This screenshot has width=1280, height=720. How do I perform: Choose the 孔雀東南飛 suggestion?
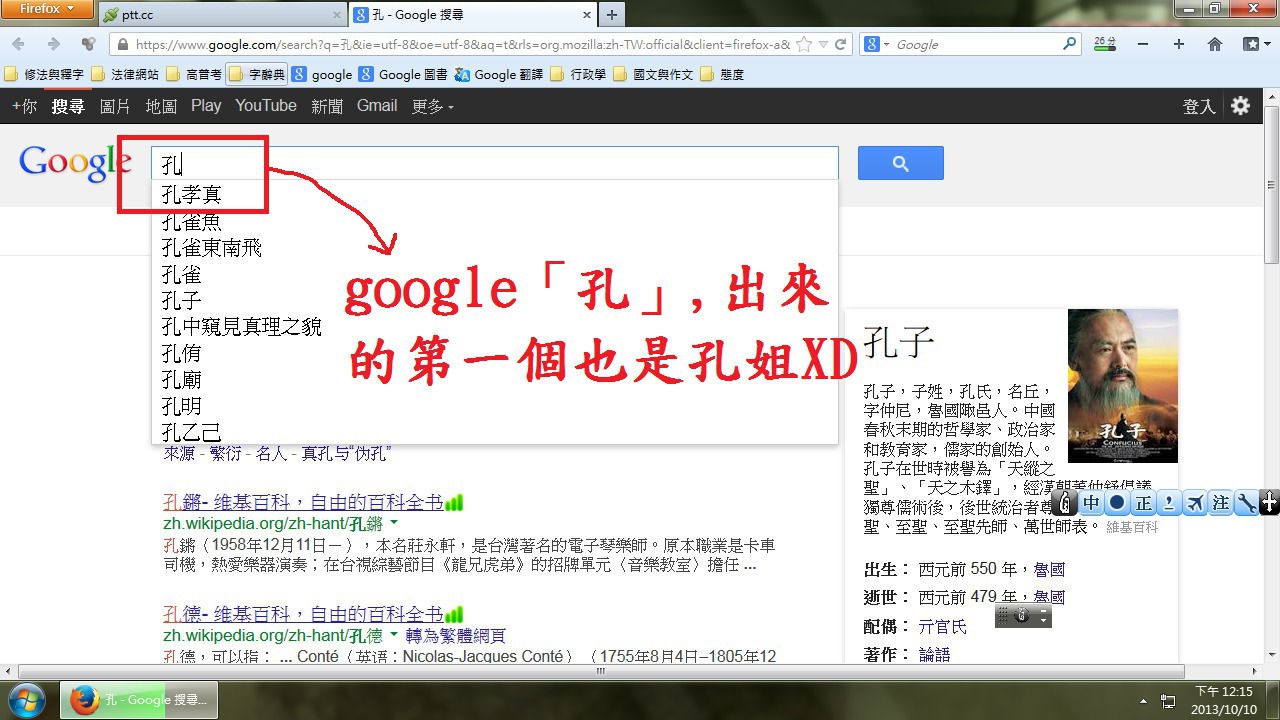coord(494,247)
